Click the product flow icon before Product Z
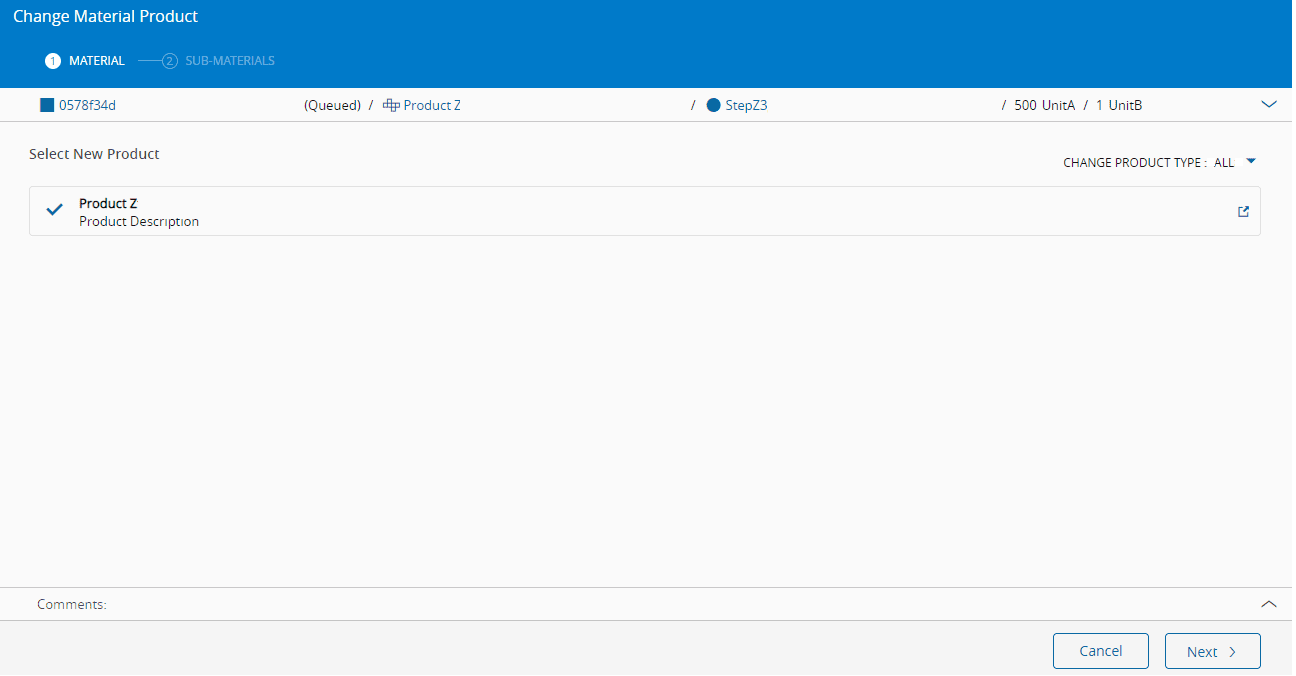Screen dimensions: 1296x676 click(x=391, y=105)
